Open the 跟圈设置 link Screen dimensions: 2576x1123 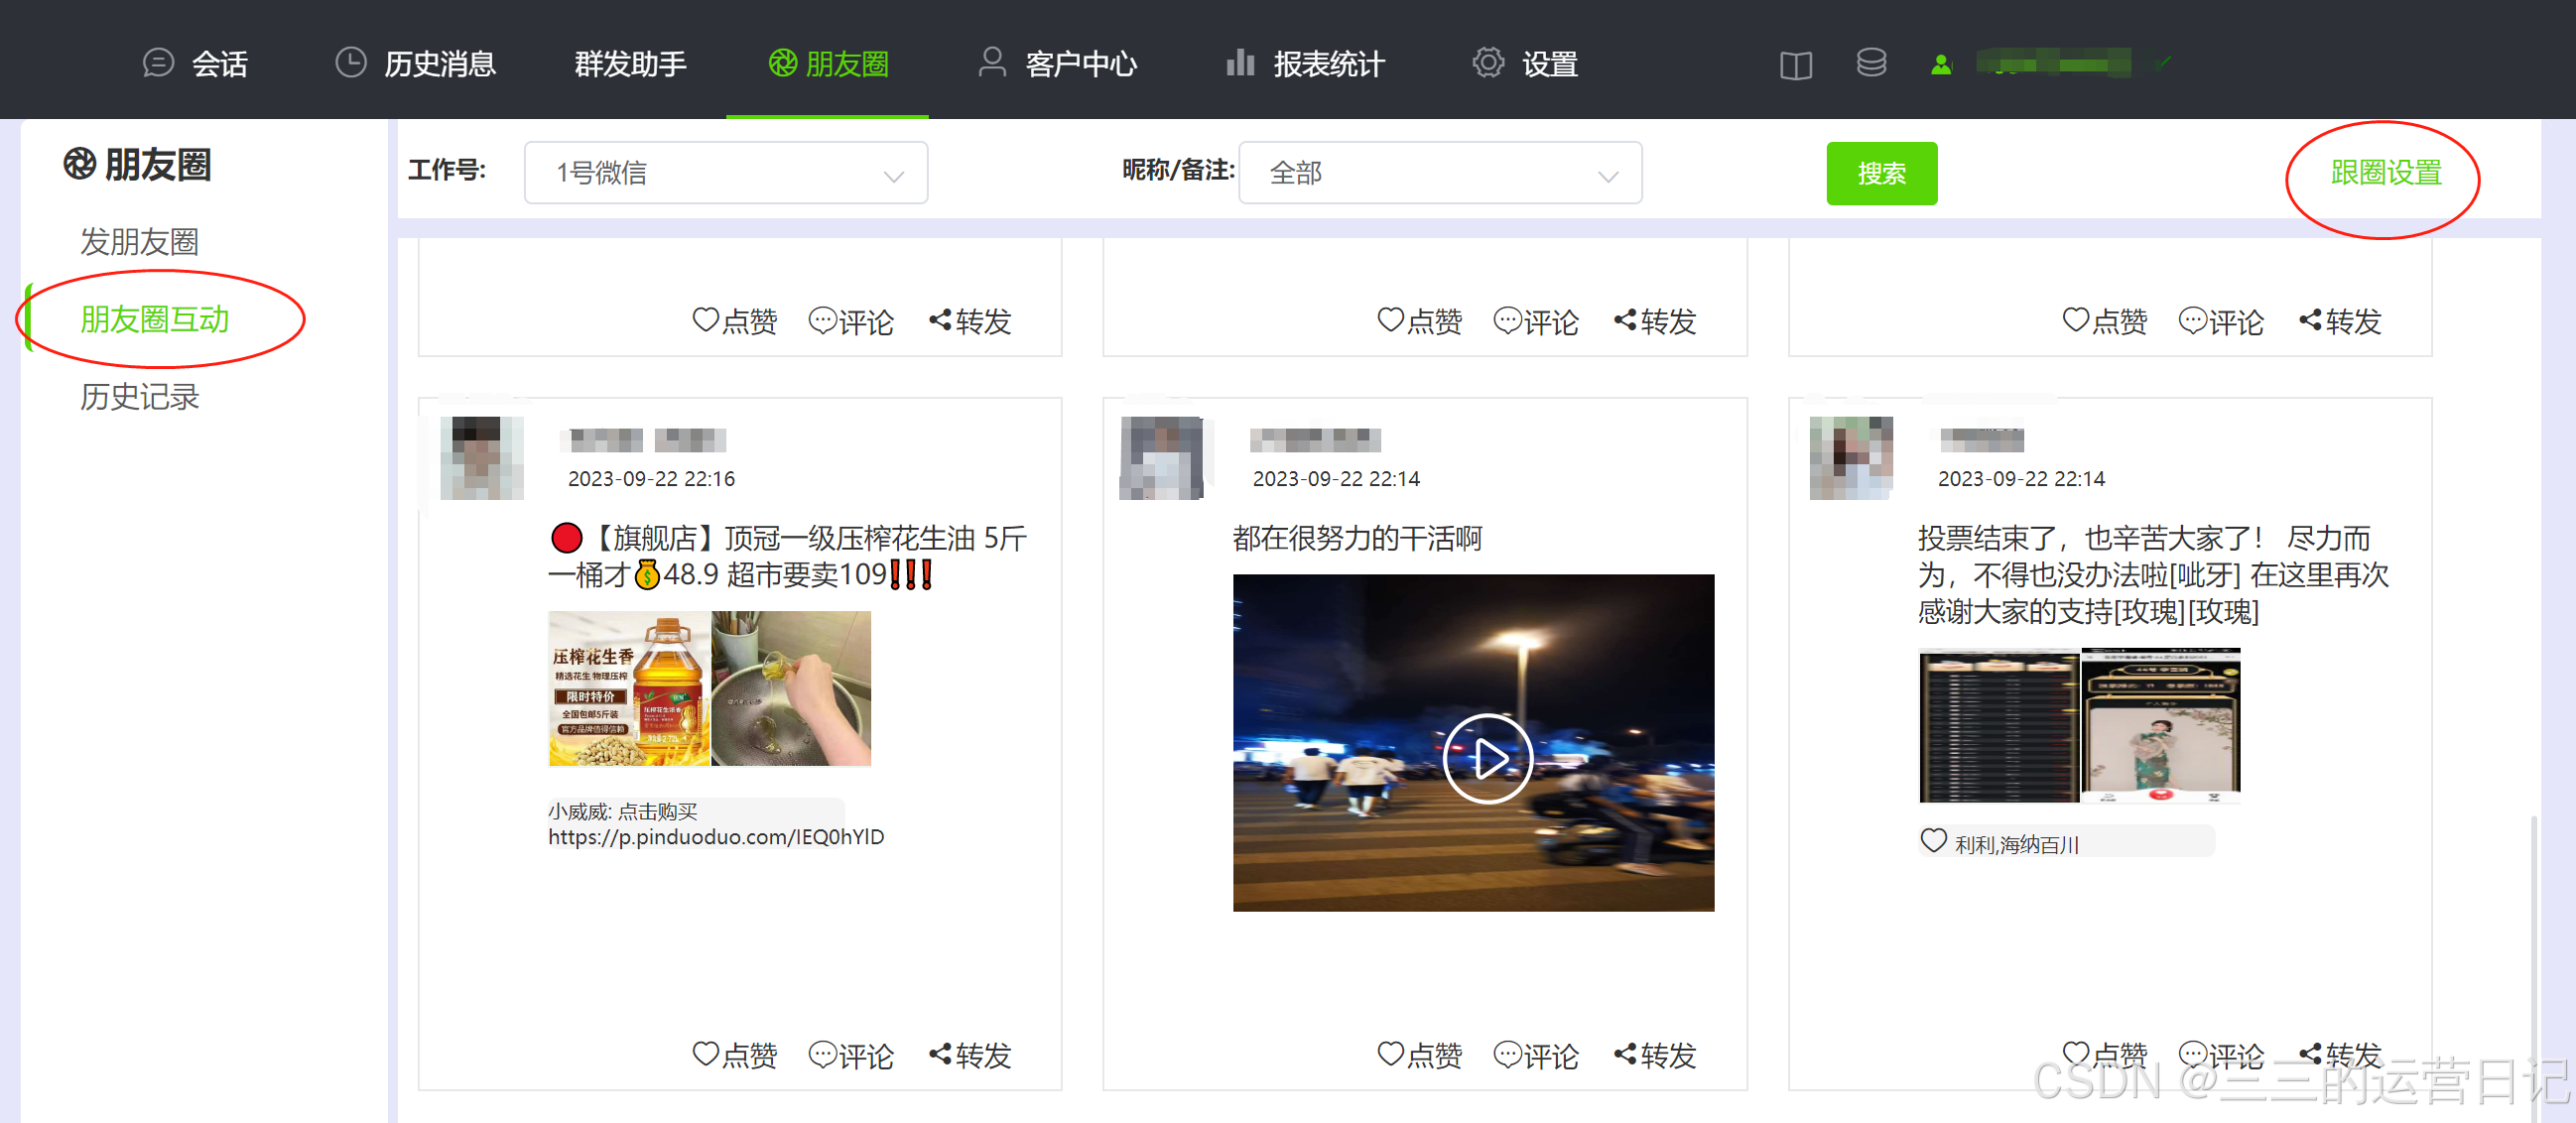pos(2385,173)
